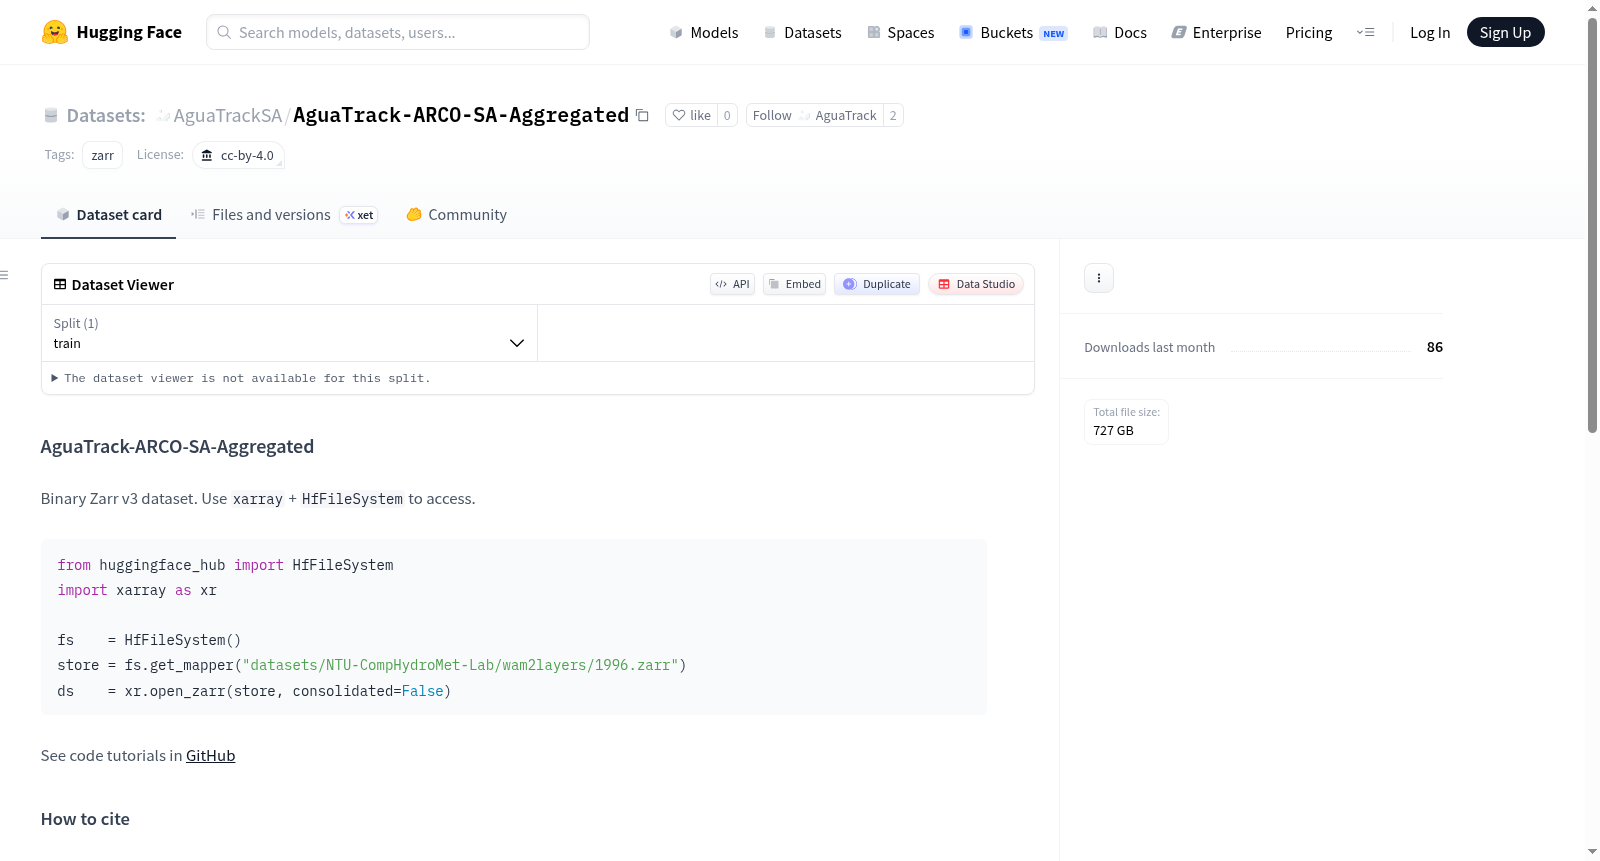Open the Split train dropdown
The image size is (1600, 861).
click(290, 333)
